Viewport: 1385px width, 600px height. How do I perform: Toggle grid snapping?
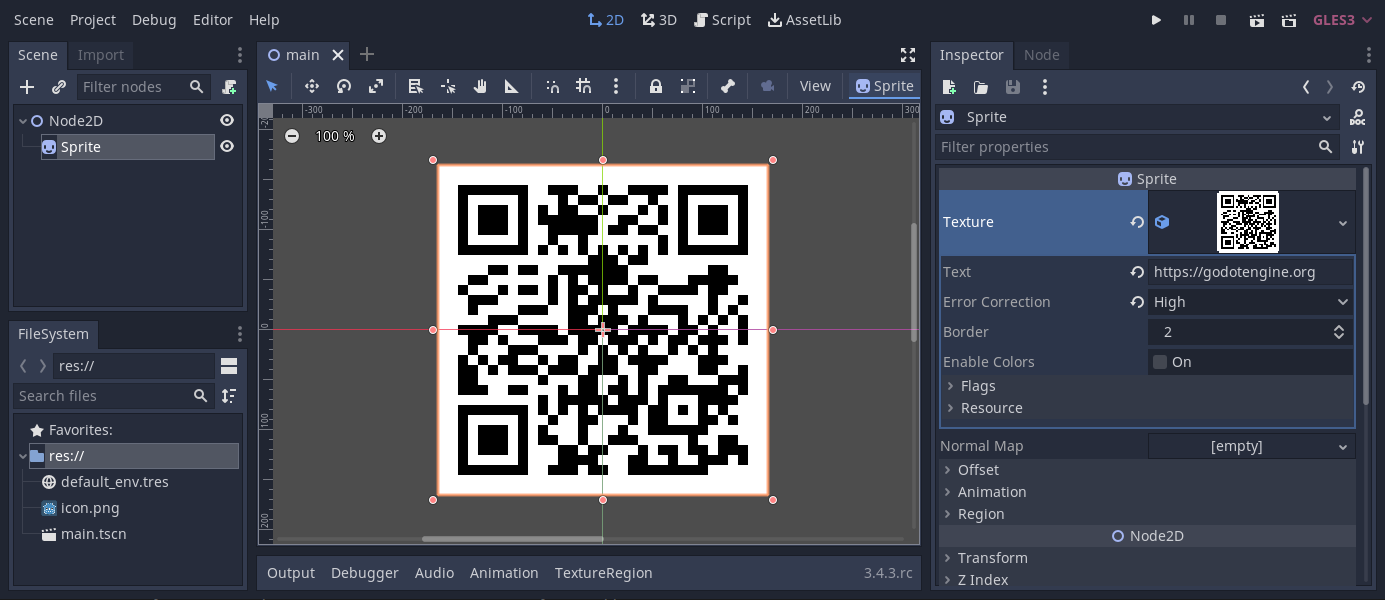(584, 86)
